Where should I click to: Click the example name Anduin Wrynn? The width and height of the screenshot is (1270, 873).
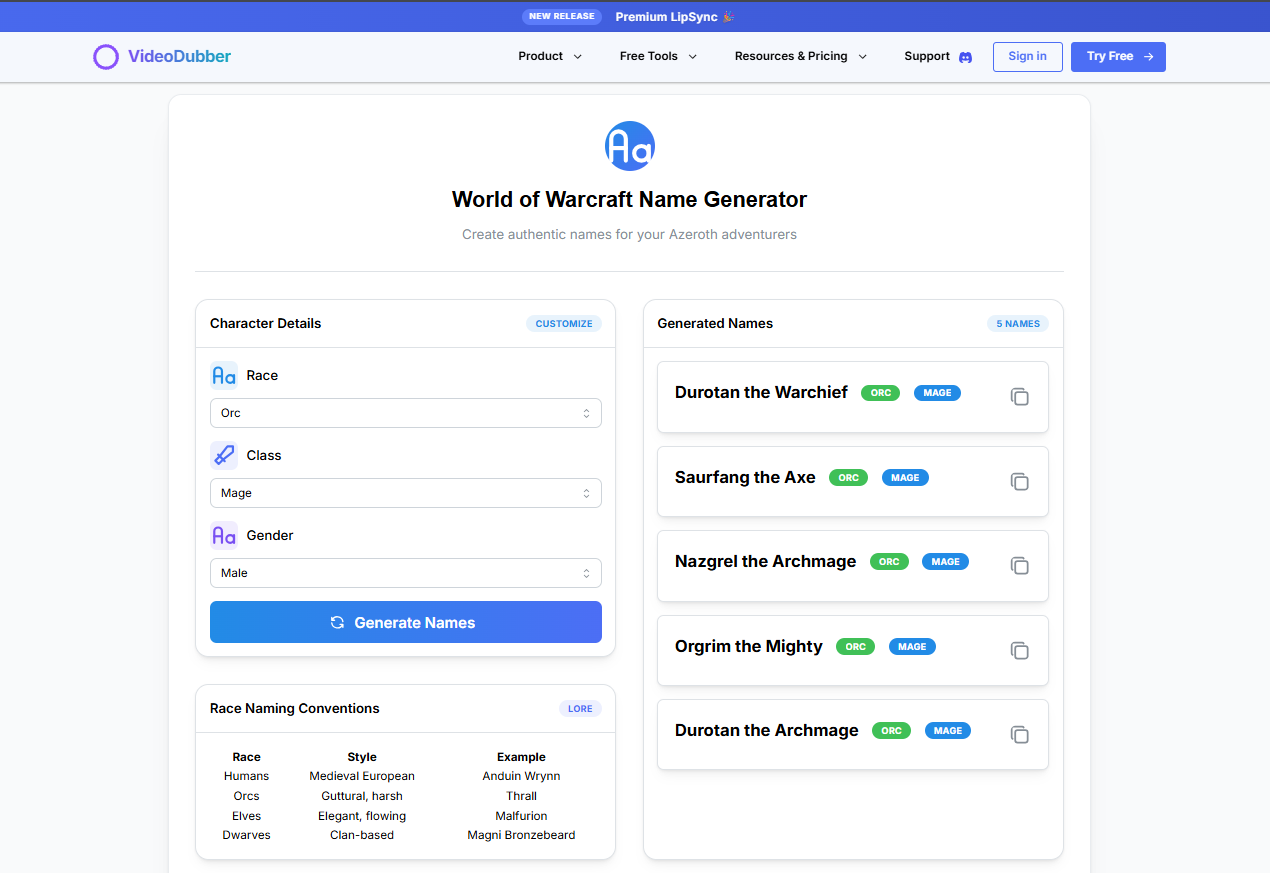[521, 776]
